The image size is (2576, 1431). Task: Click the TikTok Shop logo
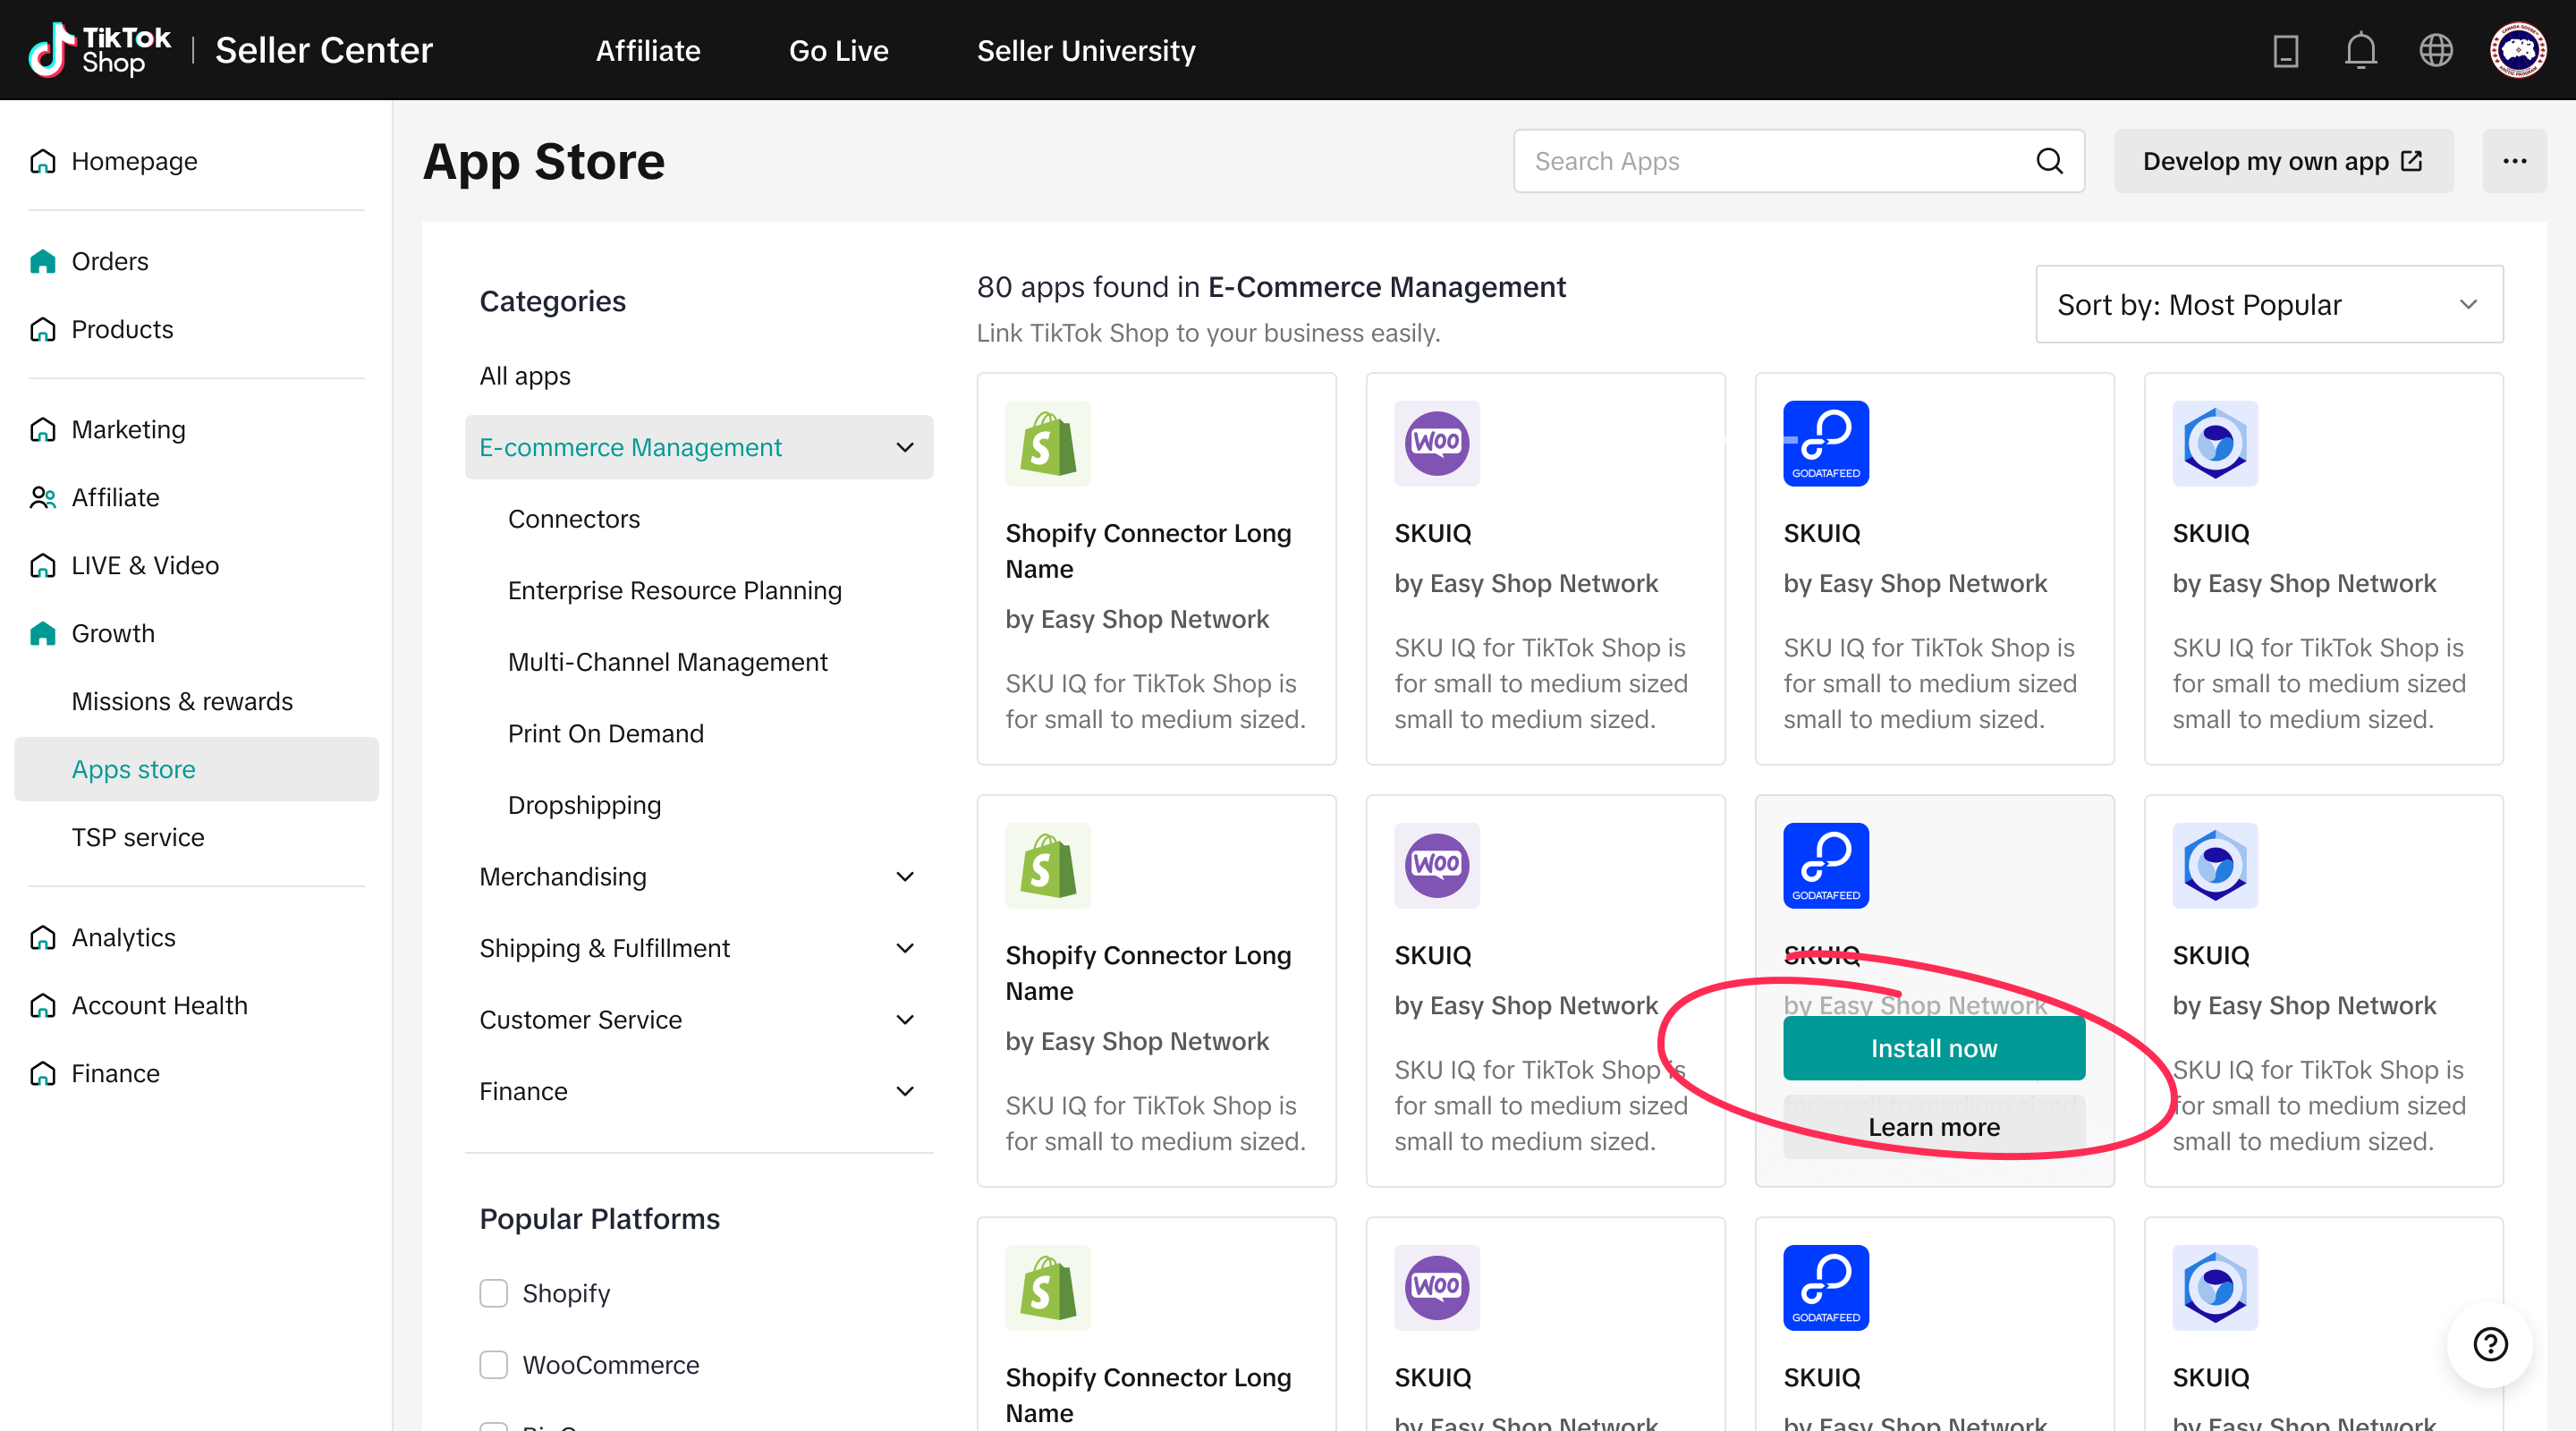coord(100,50)
